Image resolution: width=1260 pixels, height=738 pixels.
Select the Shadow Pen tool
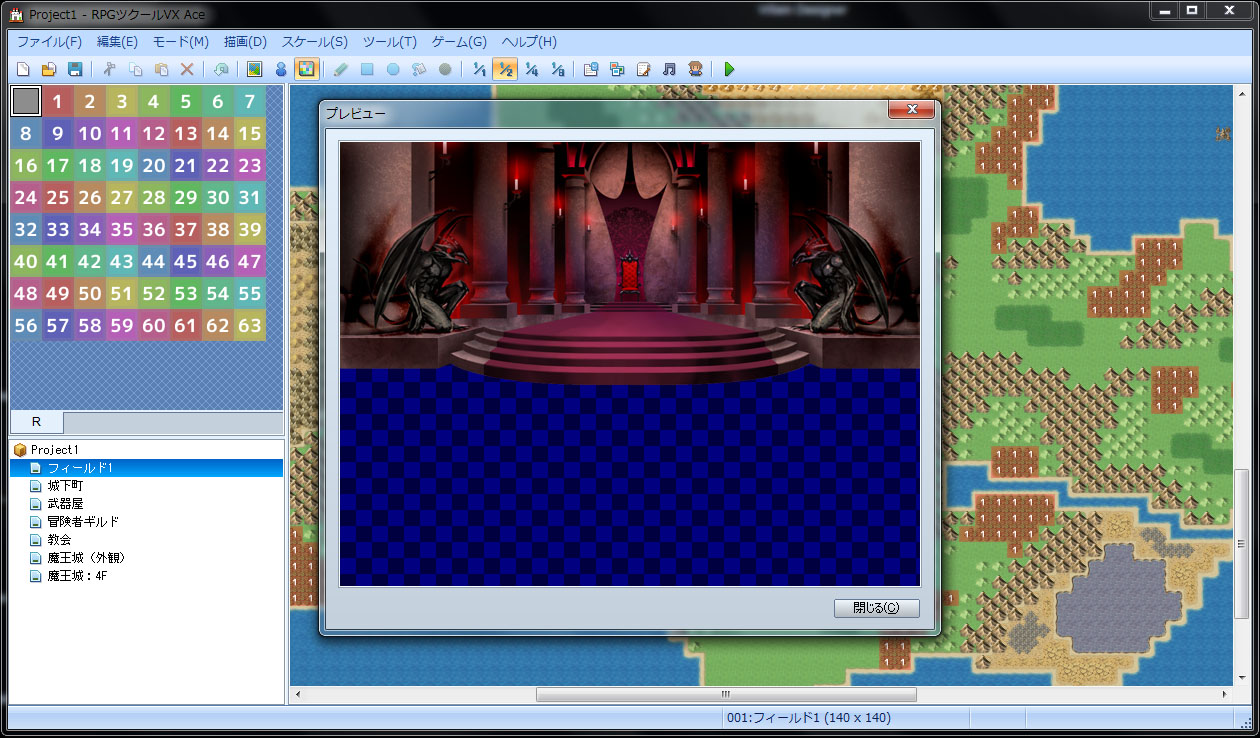445,70
